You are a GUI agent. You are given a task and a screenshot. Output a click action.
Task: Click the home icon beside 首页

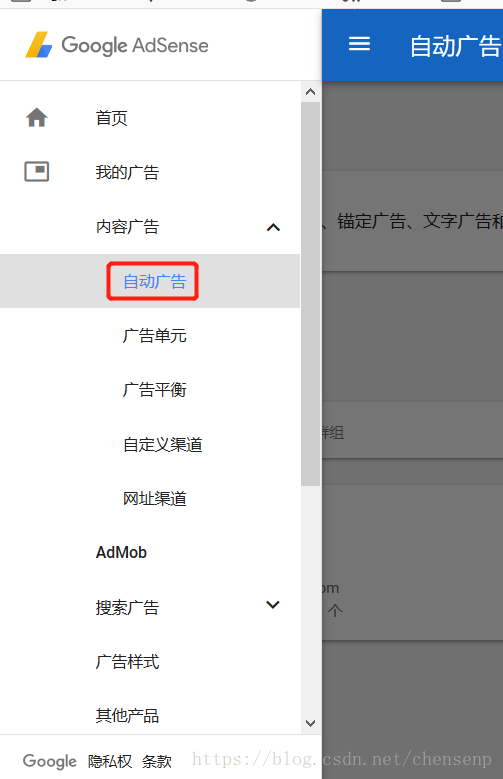[37, 118]
